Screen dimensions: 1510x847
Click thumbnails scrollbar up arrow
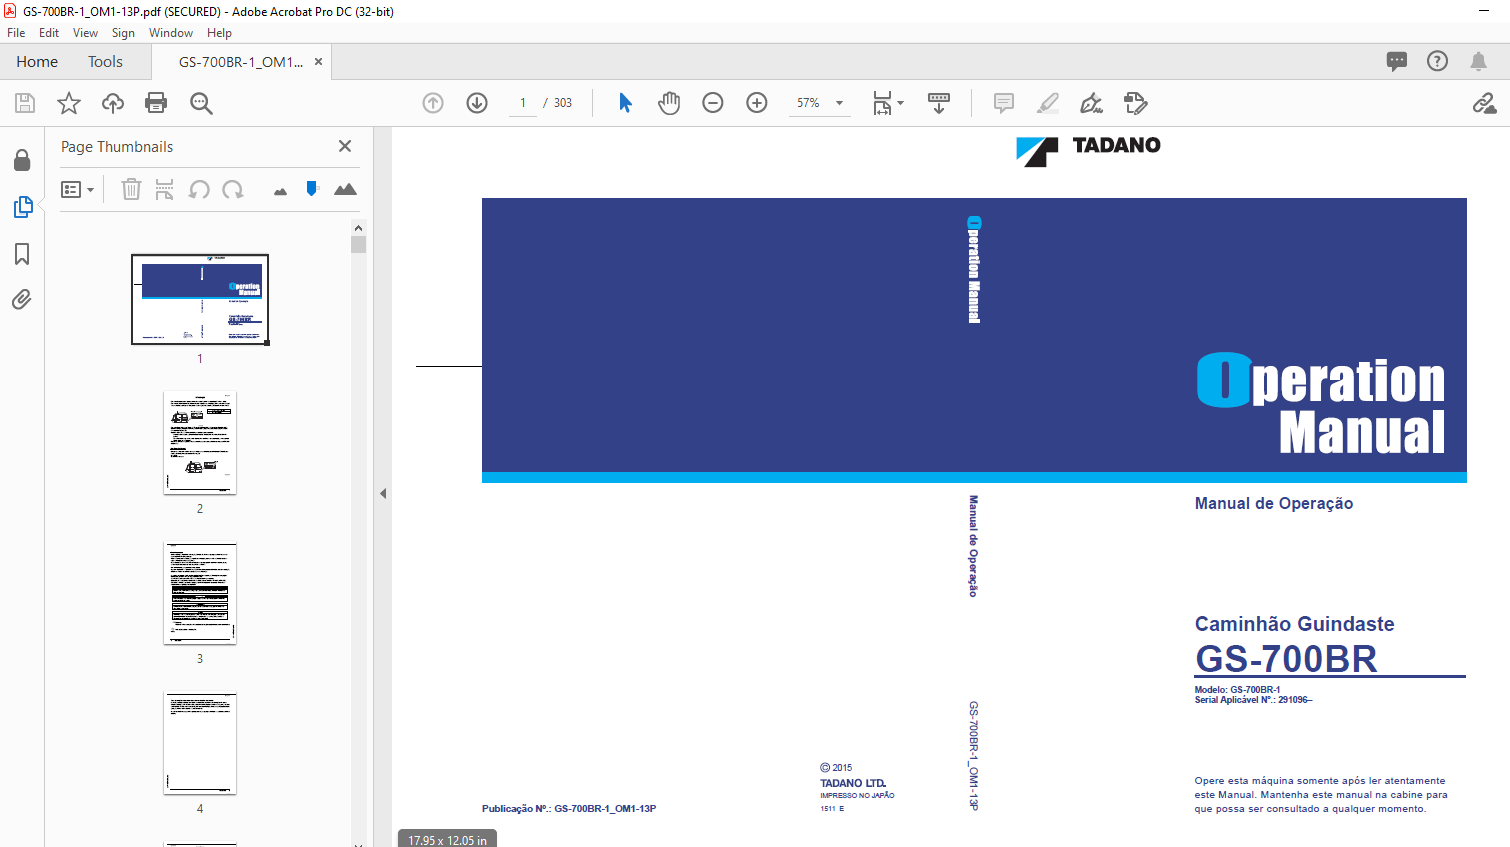click(358, 228)
